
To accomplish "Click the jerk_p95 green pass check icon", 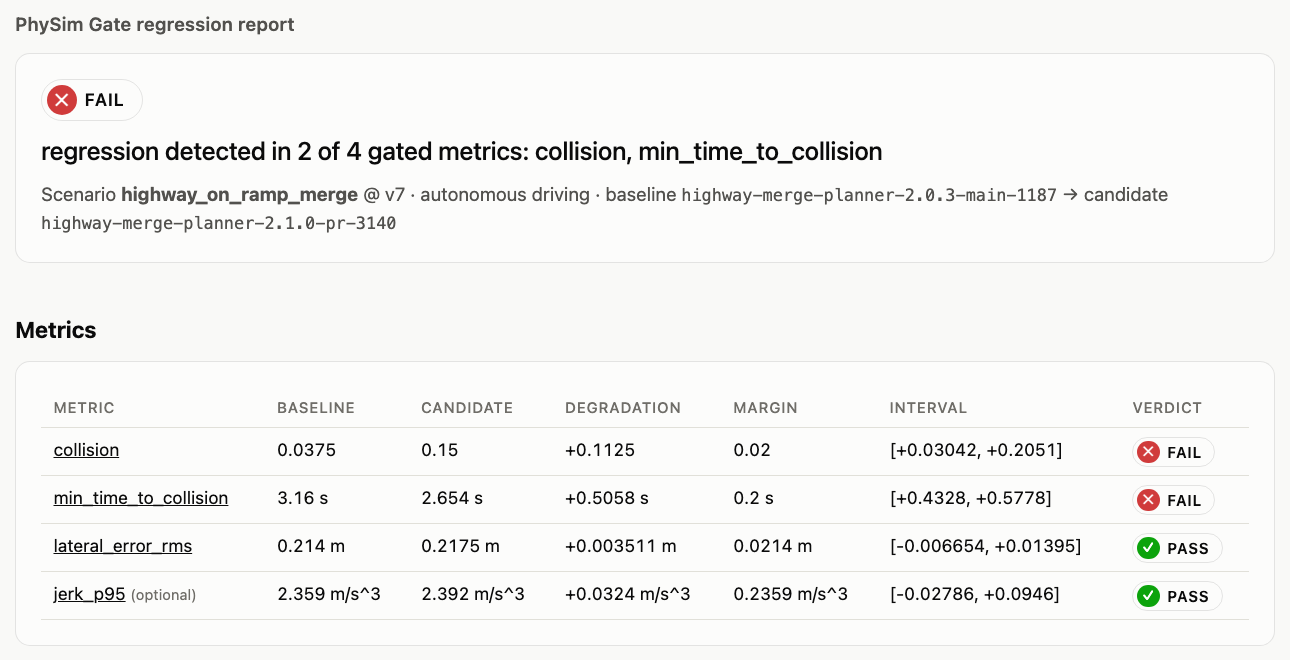I will pyautogui.click(x=1148, y=596).
